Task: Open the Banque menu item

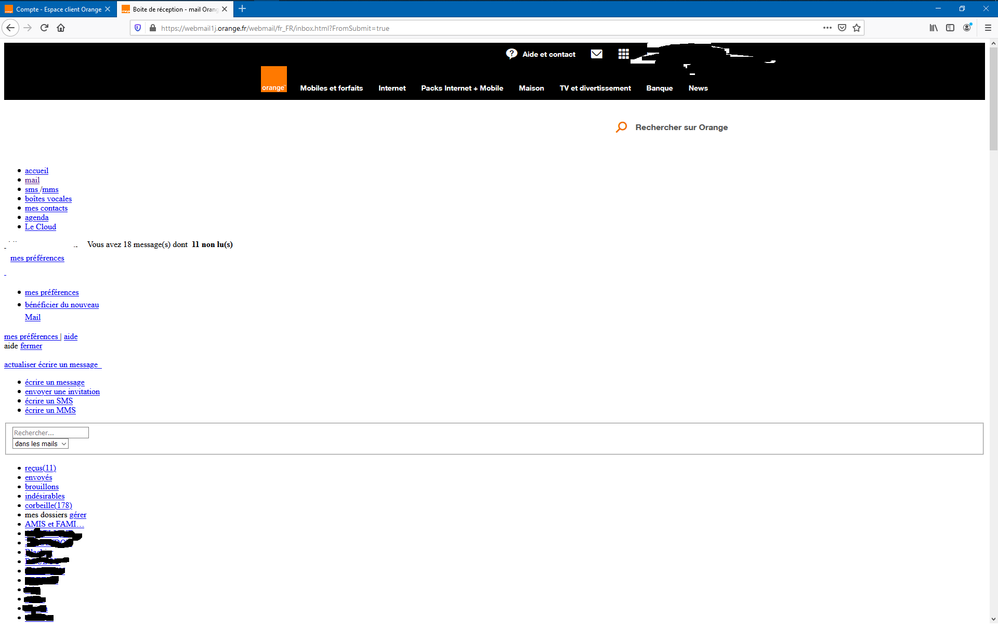Action: (x=659, y=89)
